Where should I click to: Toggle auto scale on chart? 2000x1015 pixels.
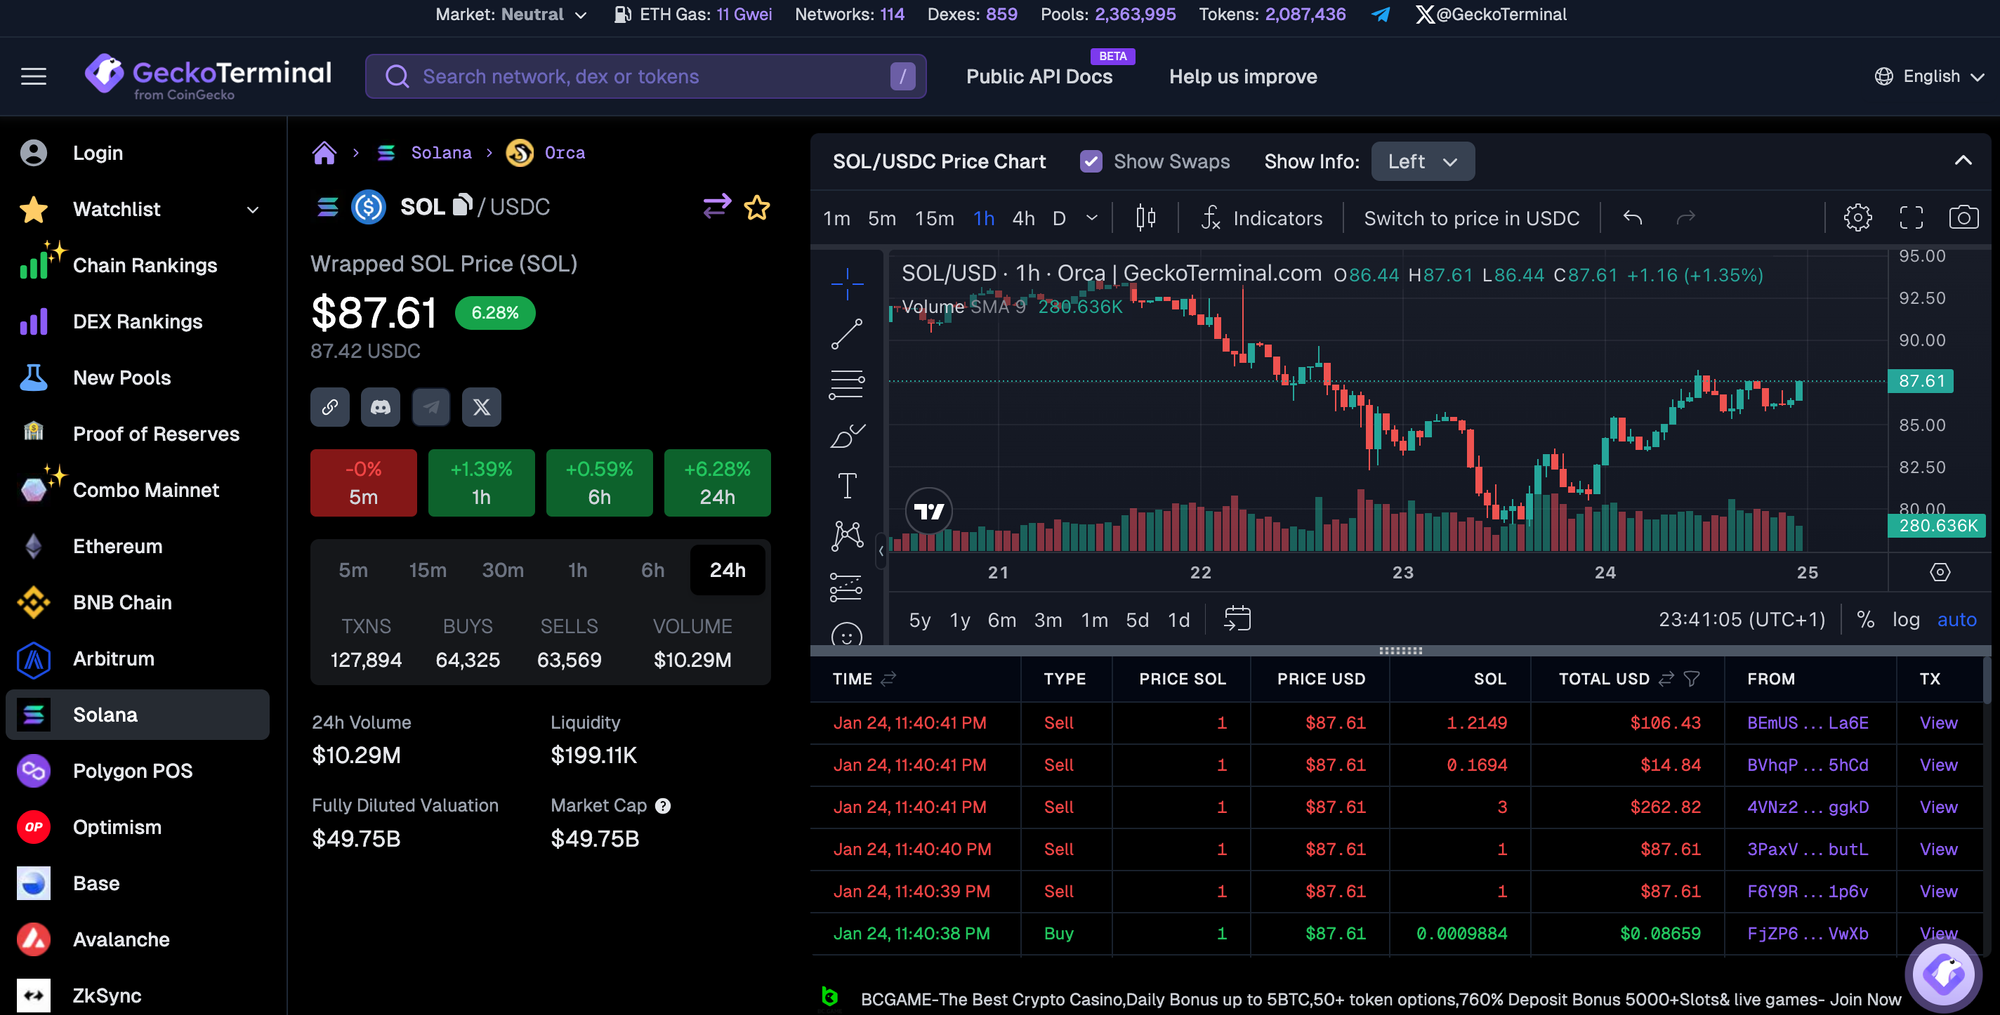click(1957, 620)
